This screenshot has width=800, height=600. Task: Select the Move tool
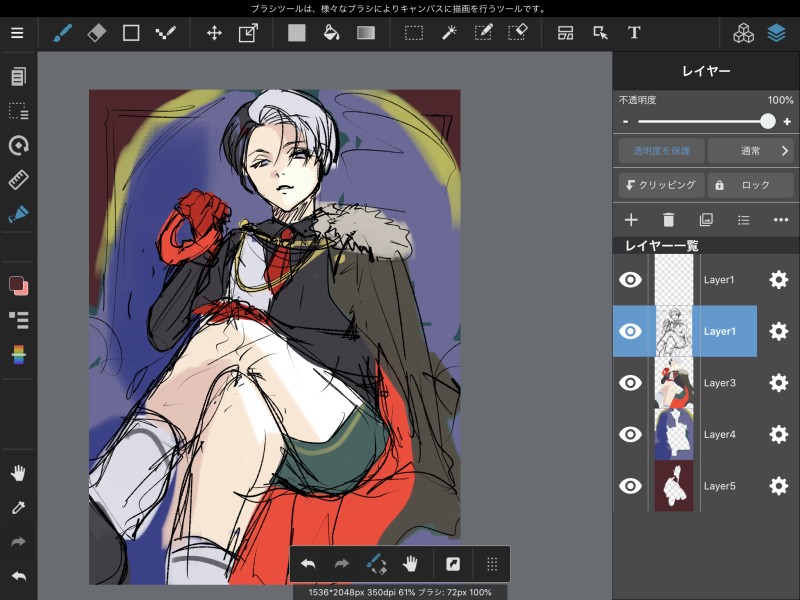(x=214, y=33)
